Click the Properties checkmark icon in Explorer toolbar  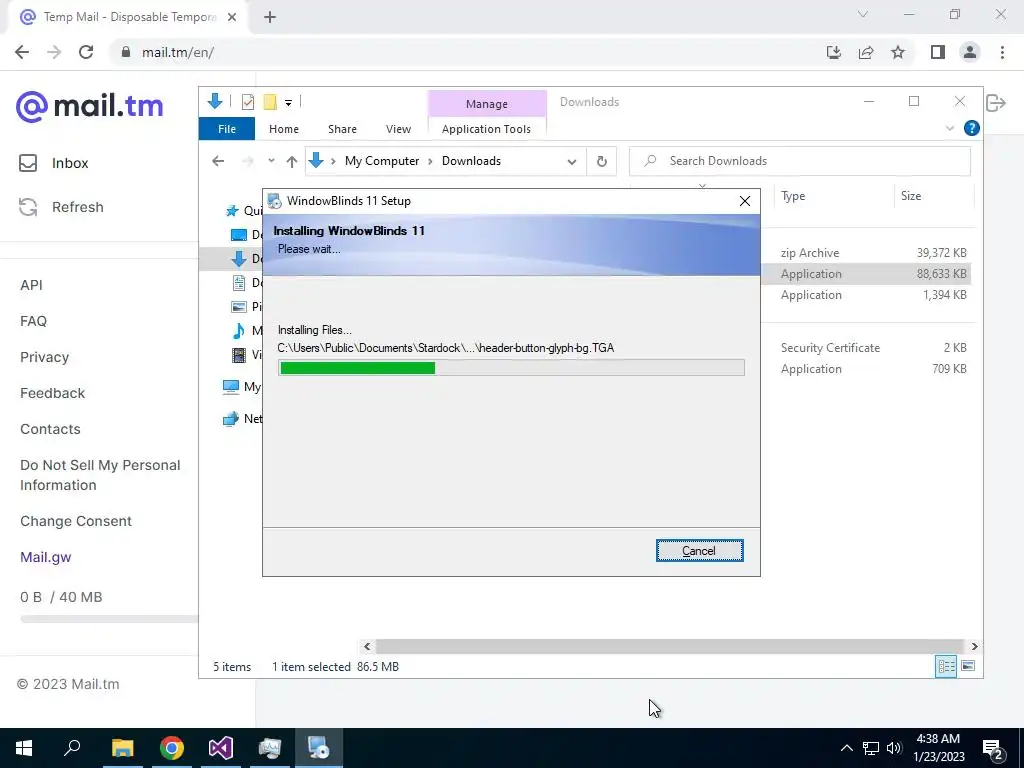pyautogui.click(x=248, y=102)
